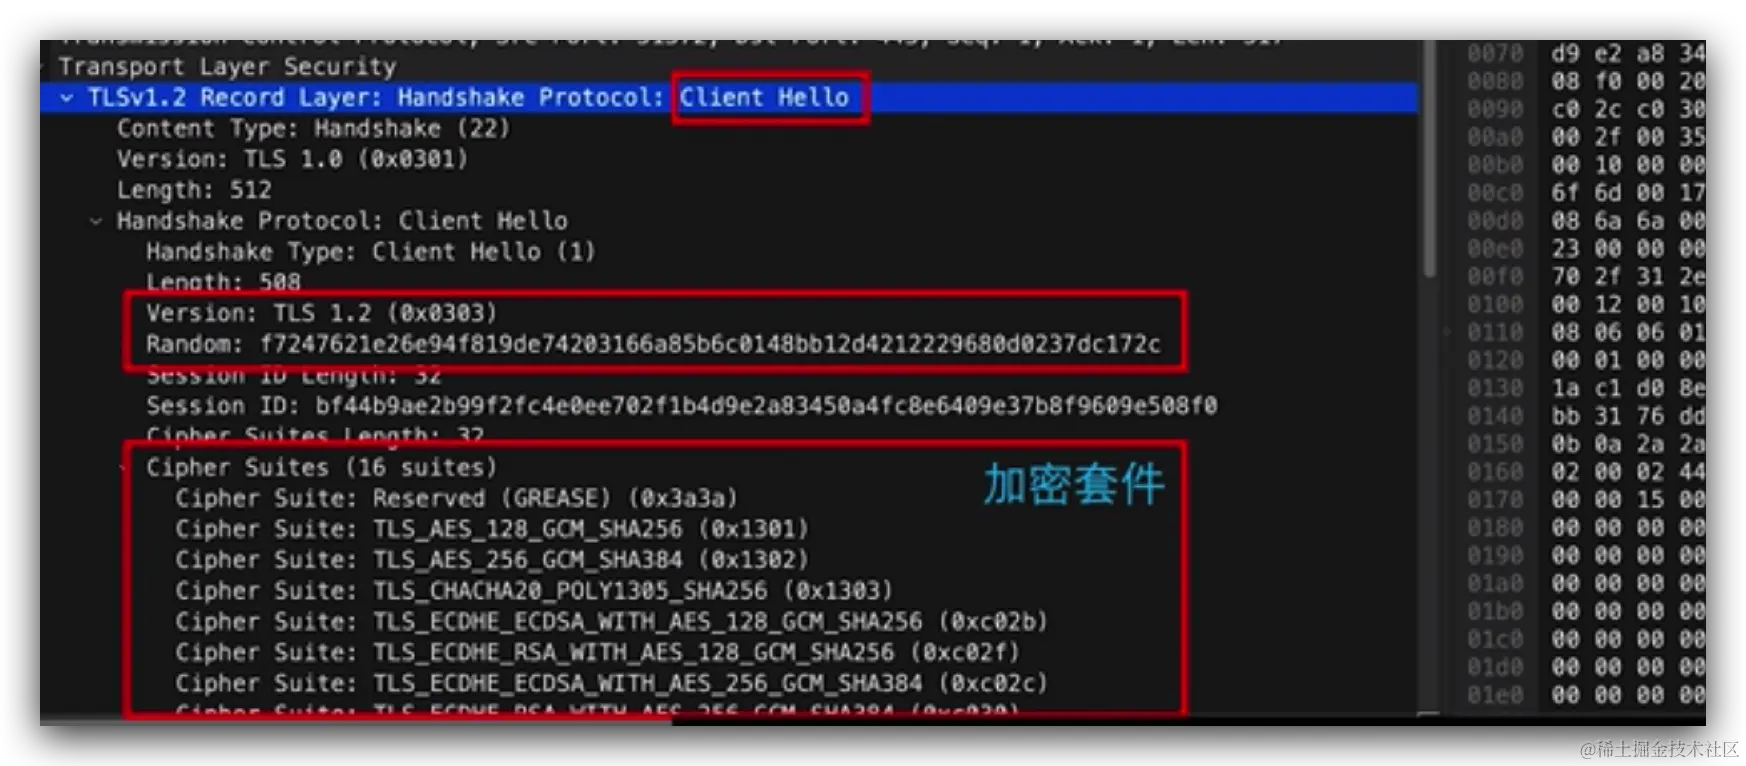
Task: Collapse the TLSv1.2 Record Layer row
Action: click(x=66, y=98)
